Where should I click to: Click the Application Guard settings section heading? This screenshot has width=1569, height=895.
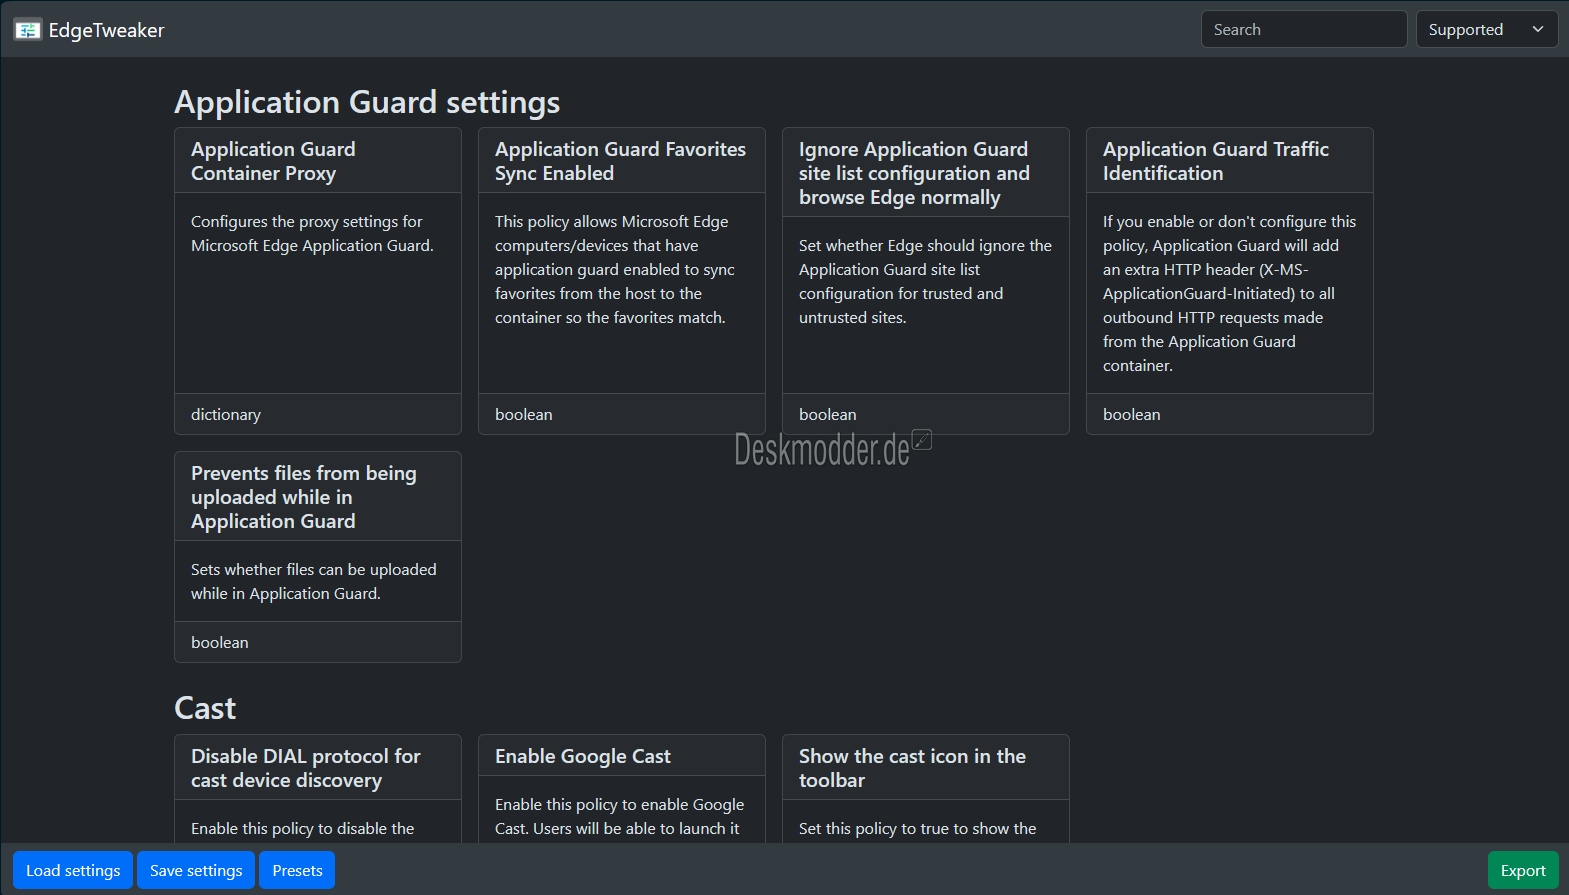[367, 102]
